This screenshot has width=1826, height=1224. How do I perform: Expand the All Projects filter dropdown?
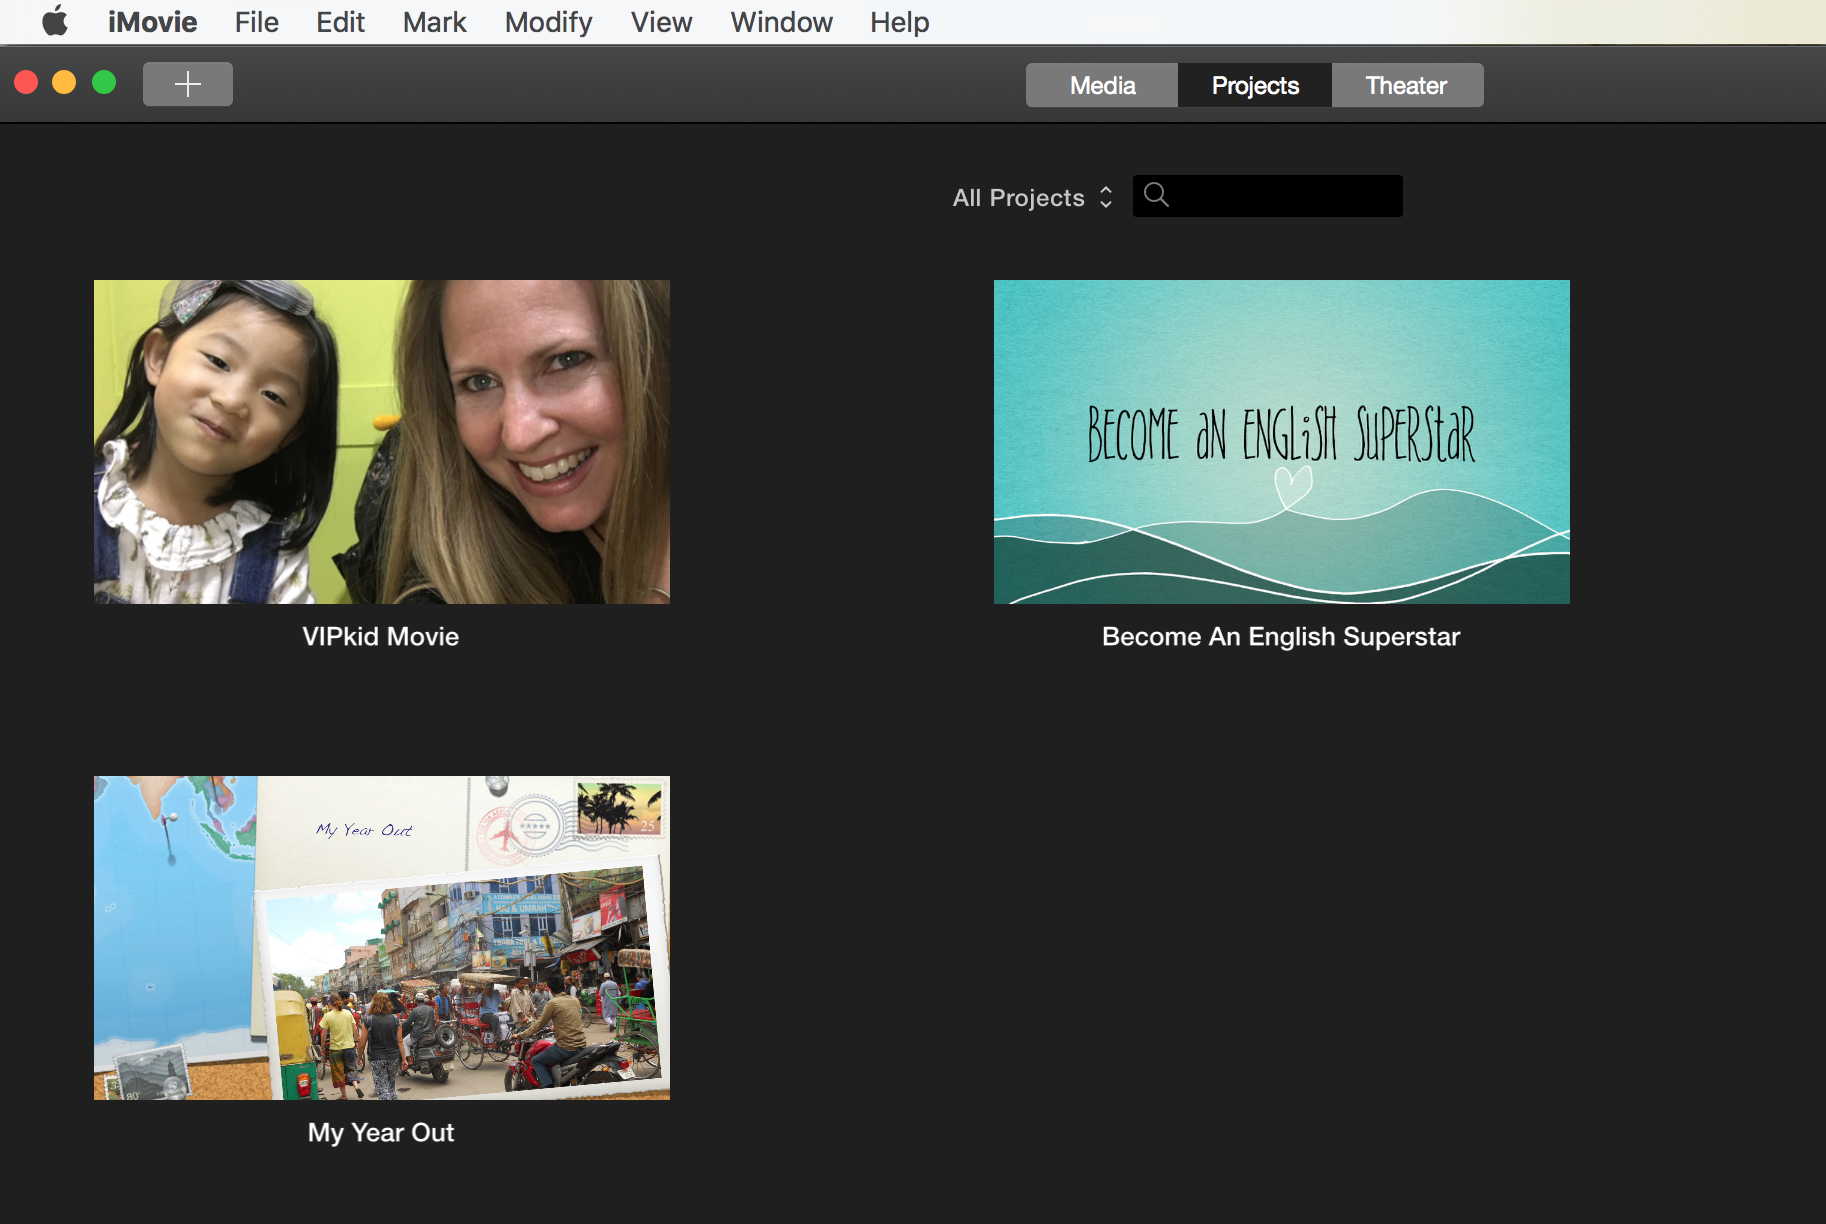click(1032, 197)
